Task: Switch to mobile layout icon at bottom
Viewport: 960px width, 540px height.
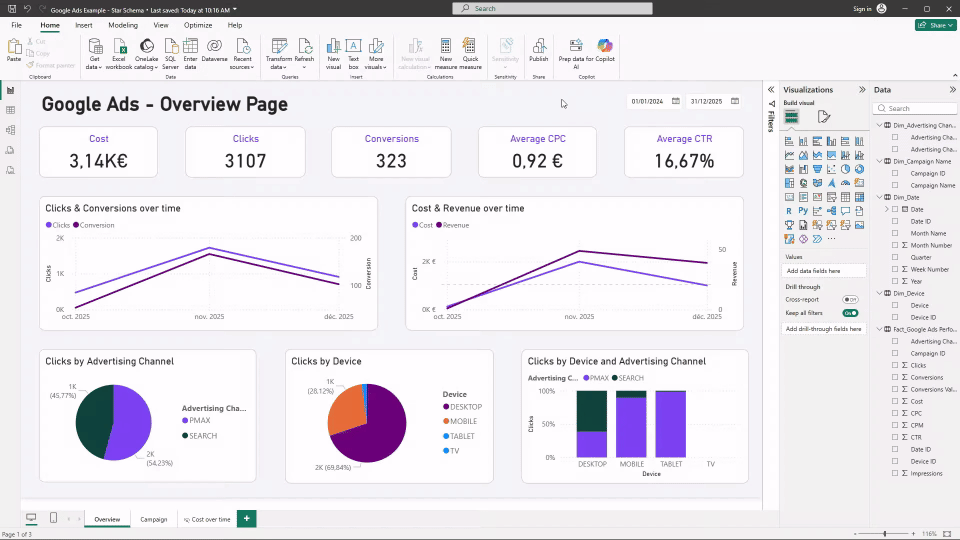Action: click(x=53, y=518)
